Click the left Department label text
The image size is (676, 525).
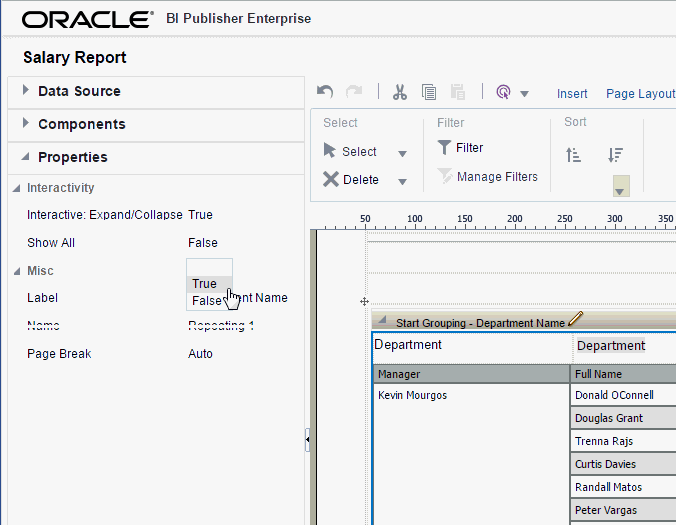click(x=408, y=344)
